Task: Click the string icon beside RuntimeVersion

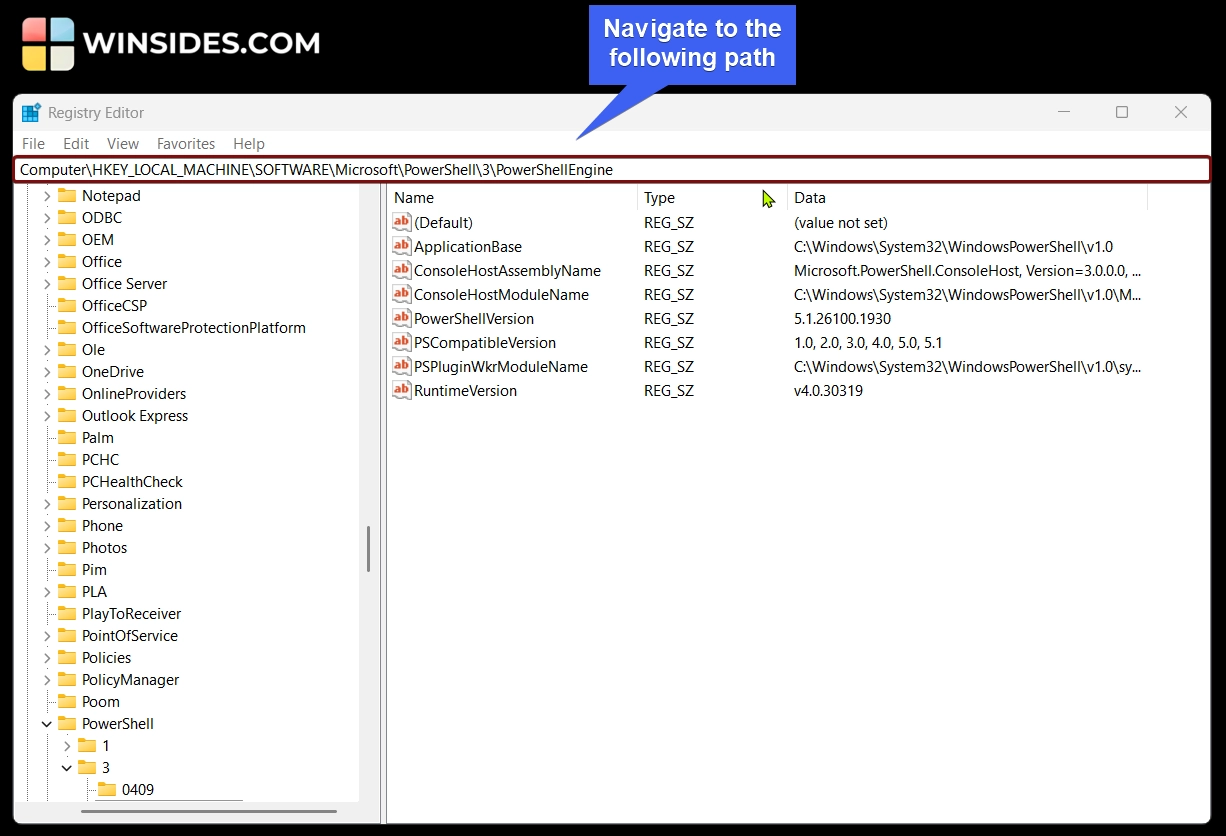Action: tap(402, 390)
